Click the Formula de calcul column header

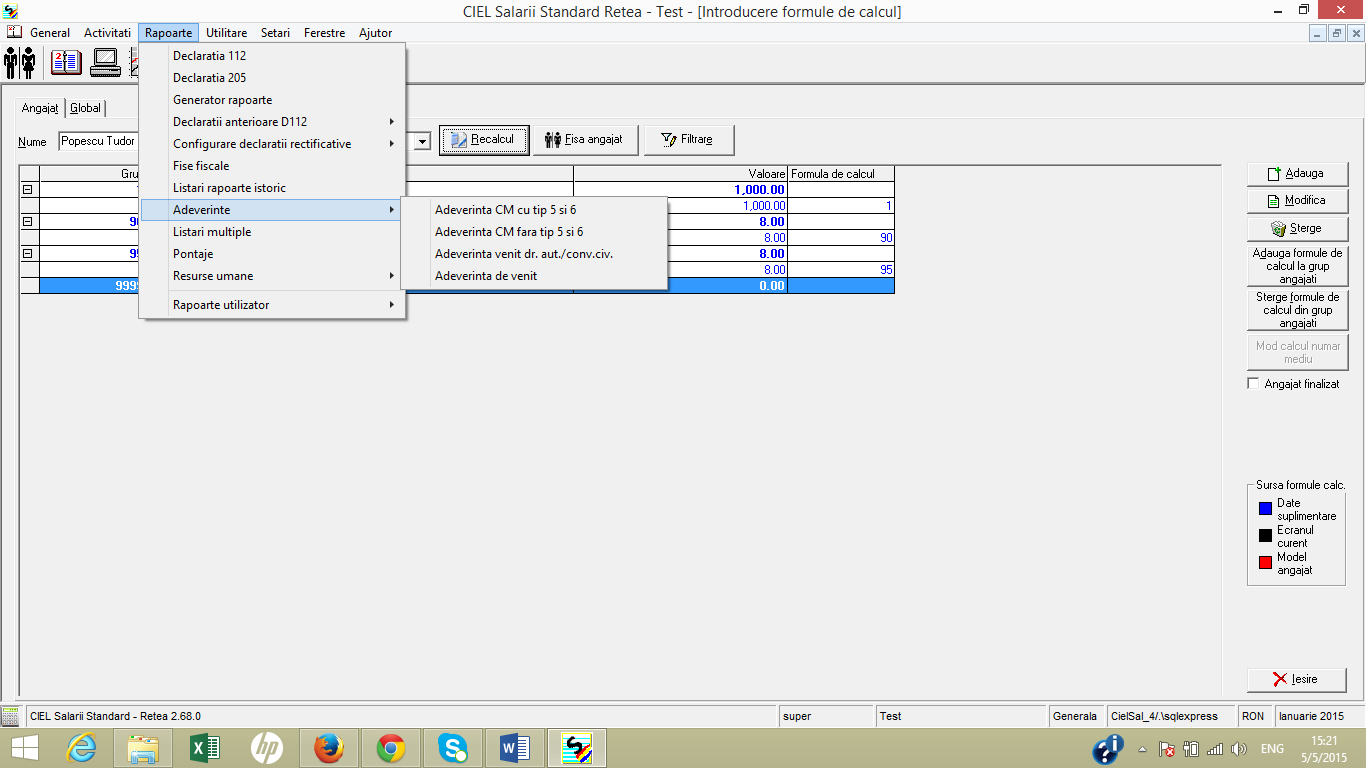pyautogui.click(x=841, y=174)
